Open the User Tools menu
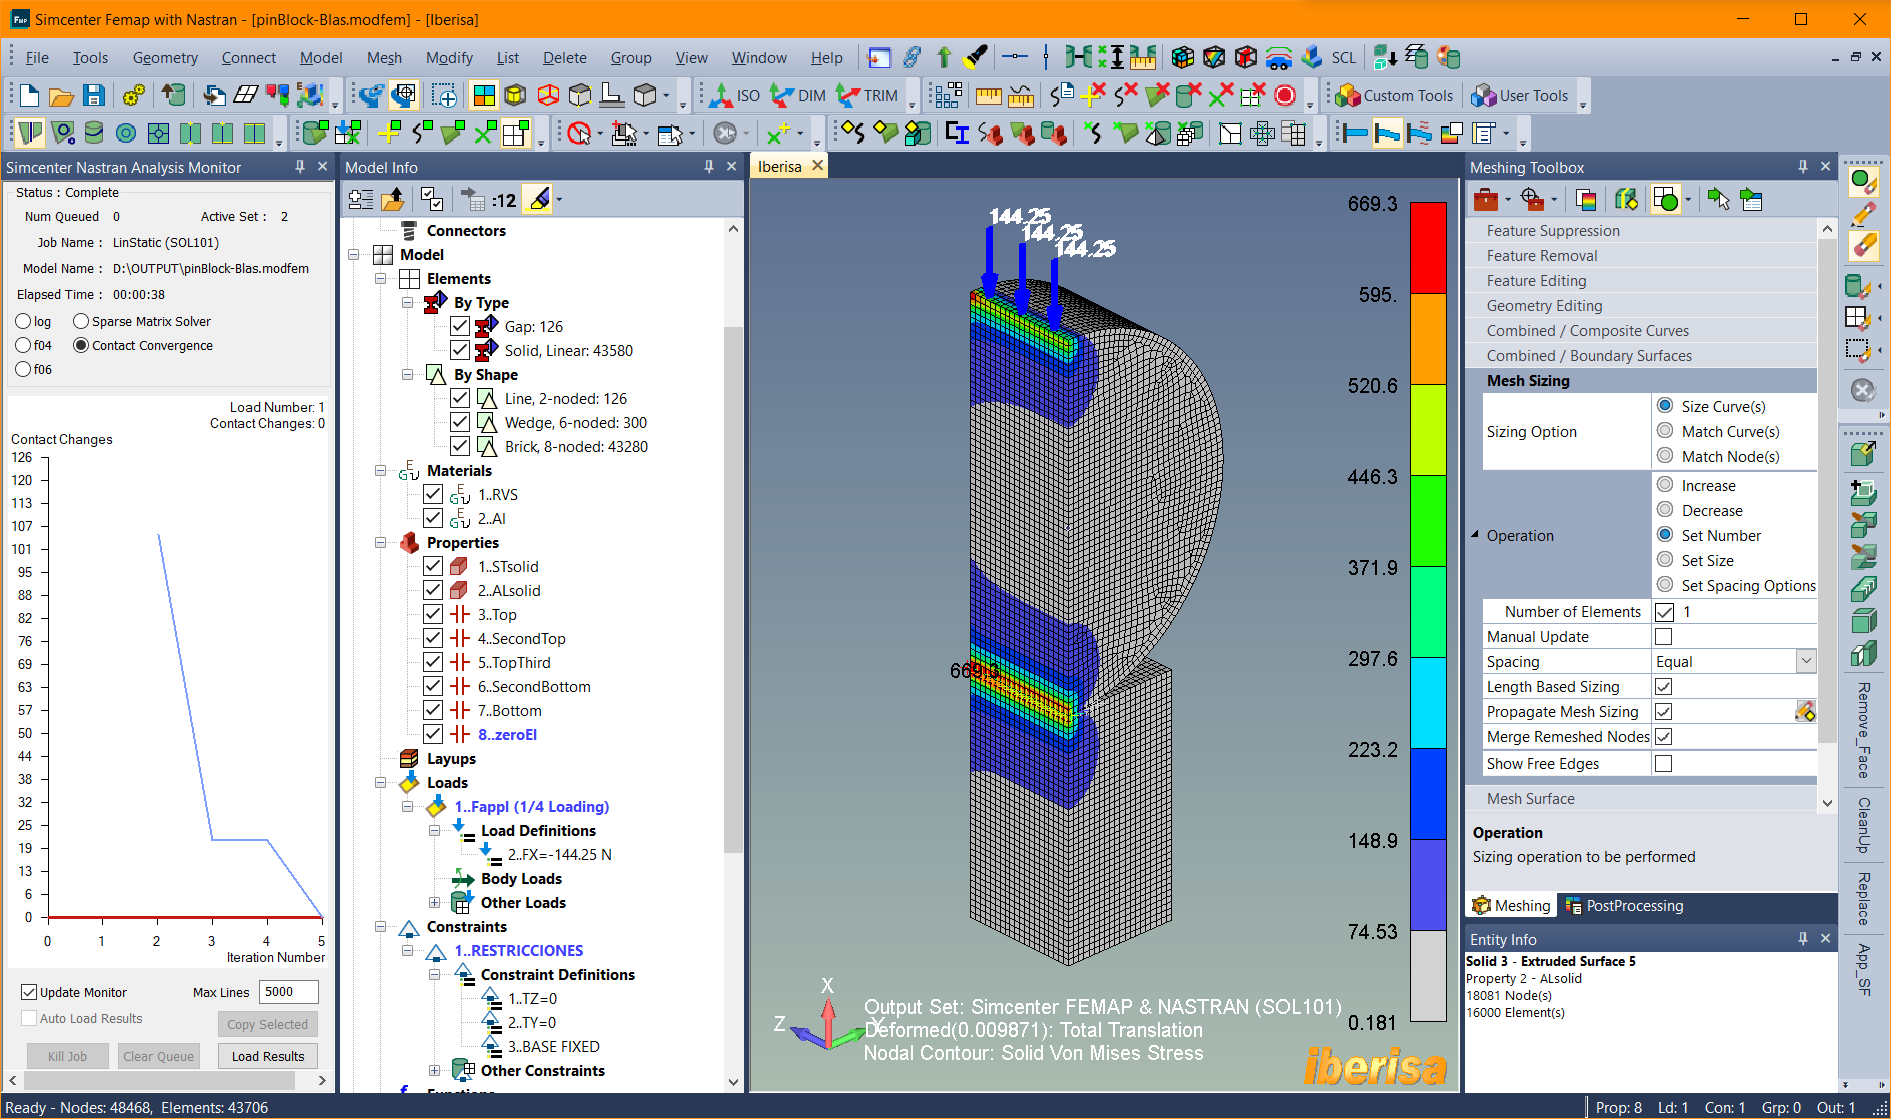 (x=1519, y=96)
